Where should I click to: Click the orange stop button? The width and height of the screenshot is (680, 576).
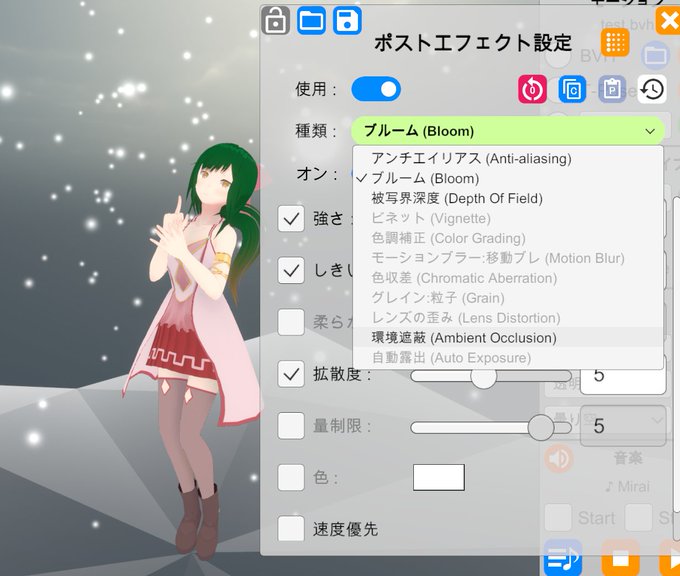(620, 558)
